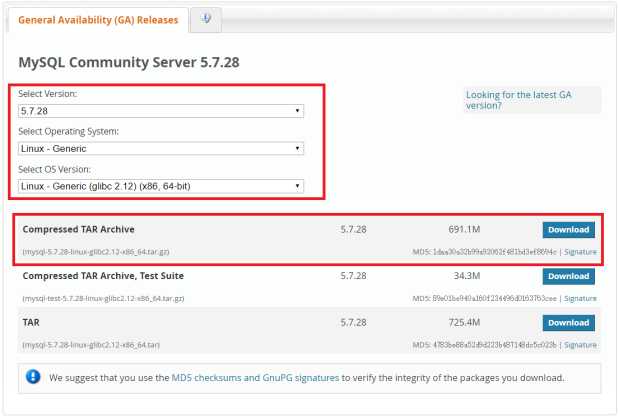Click the 'TAR' package title text
The image size is (619, 418).
coord(31,322)
